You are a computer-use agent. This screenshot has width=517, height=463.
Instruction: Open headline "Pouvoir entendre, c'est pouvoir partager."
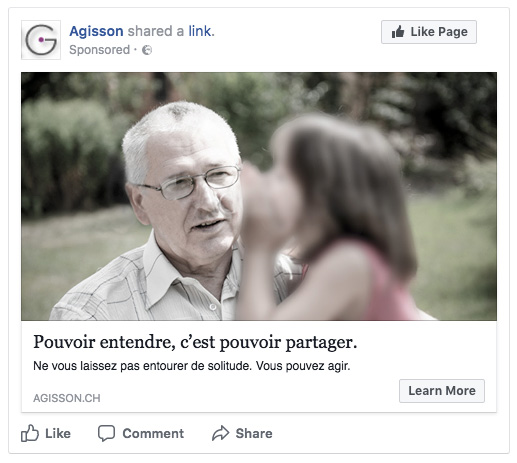(195, 342)
